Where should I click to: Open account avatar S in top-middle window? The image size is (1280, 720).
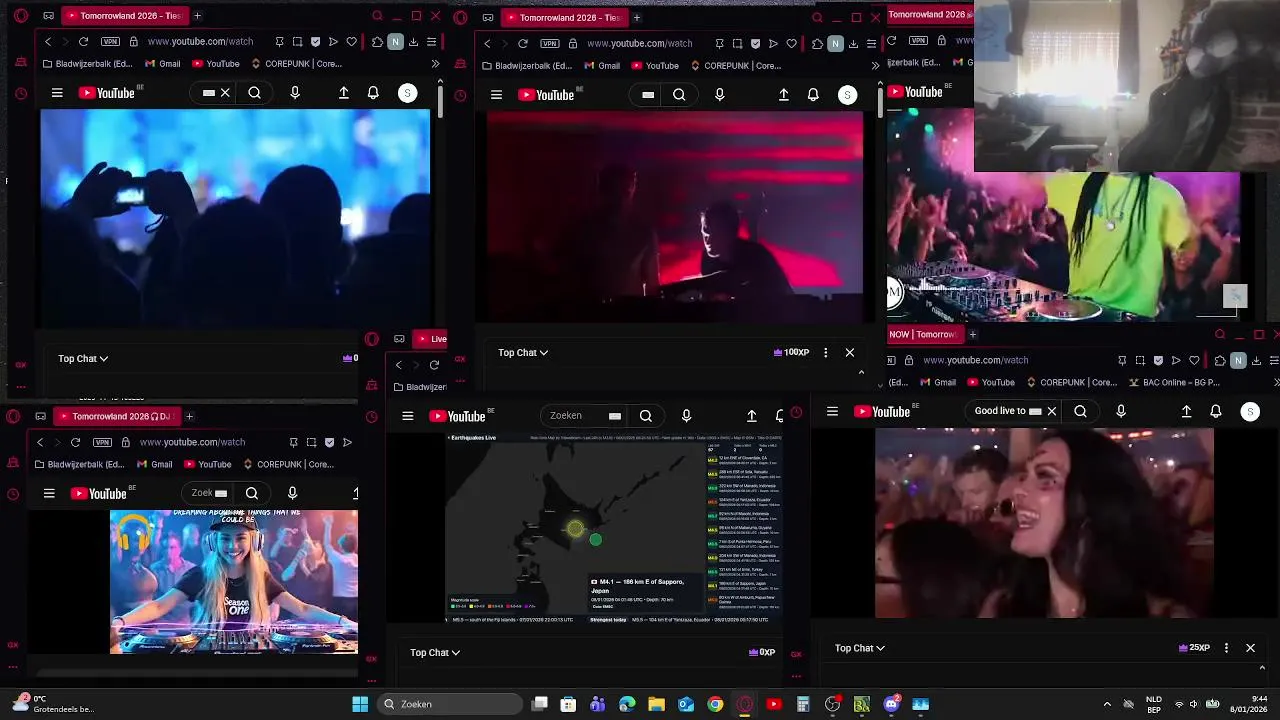click(x=847, y=95)
